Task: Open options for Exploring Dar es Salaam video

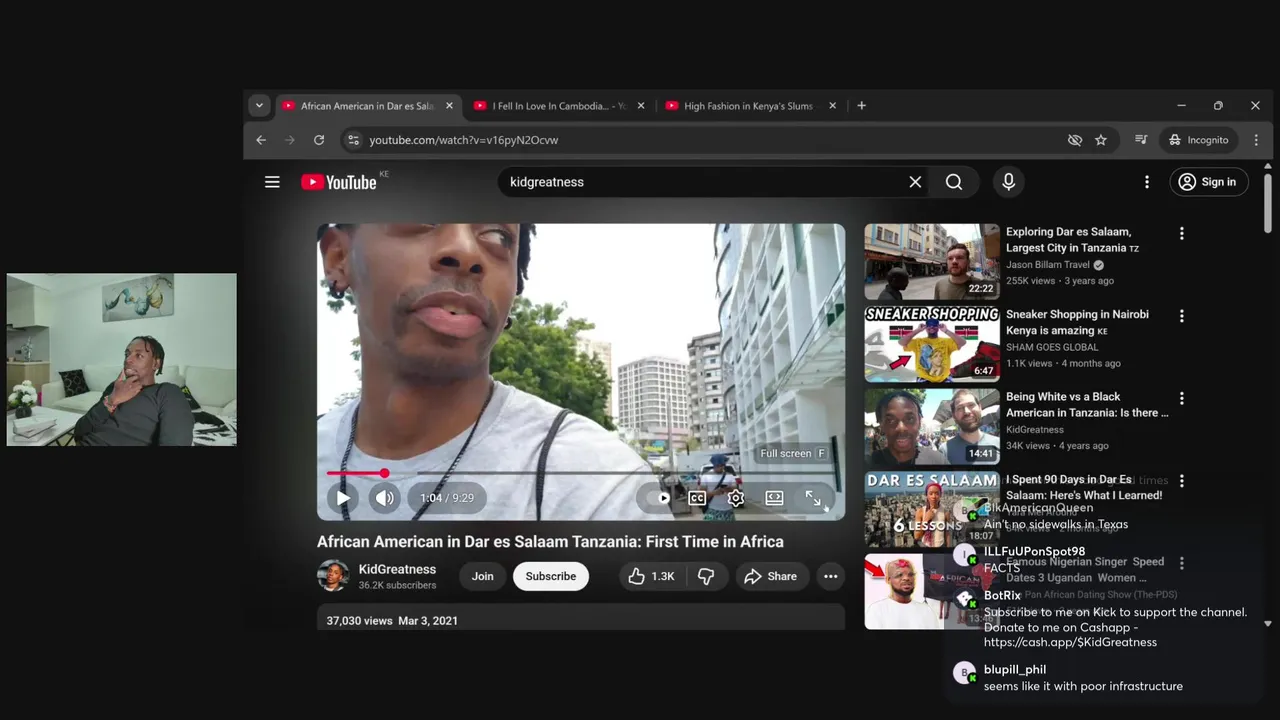Action: click(x=1182, y=233)
